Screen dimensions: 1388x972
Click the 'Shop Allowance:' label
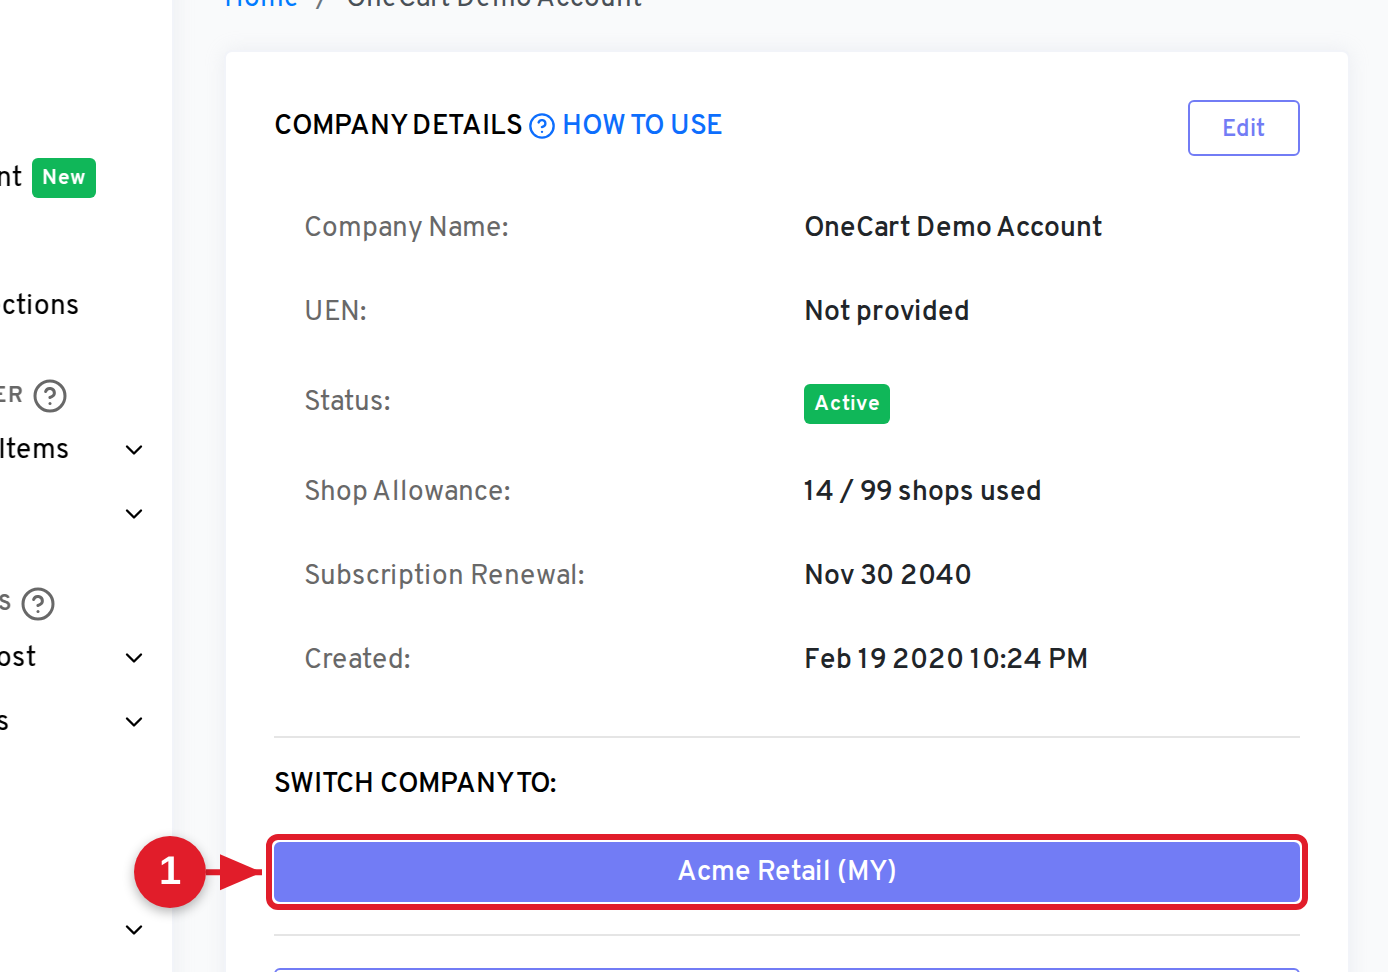click(x=408, y=491)
